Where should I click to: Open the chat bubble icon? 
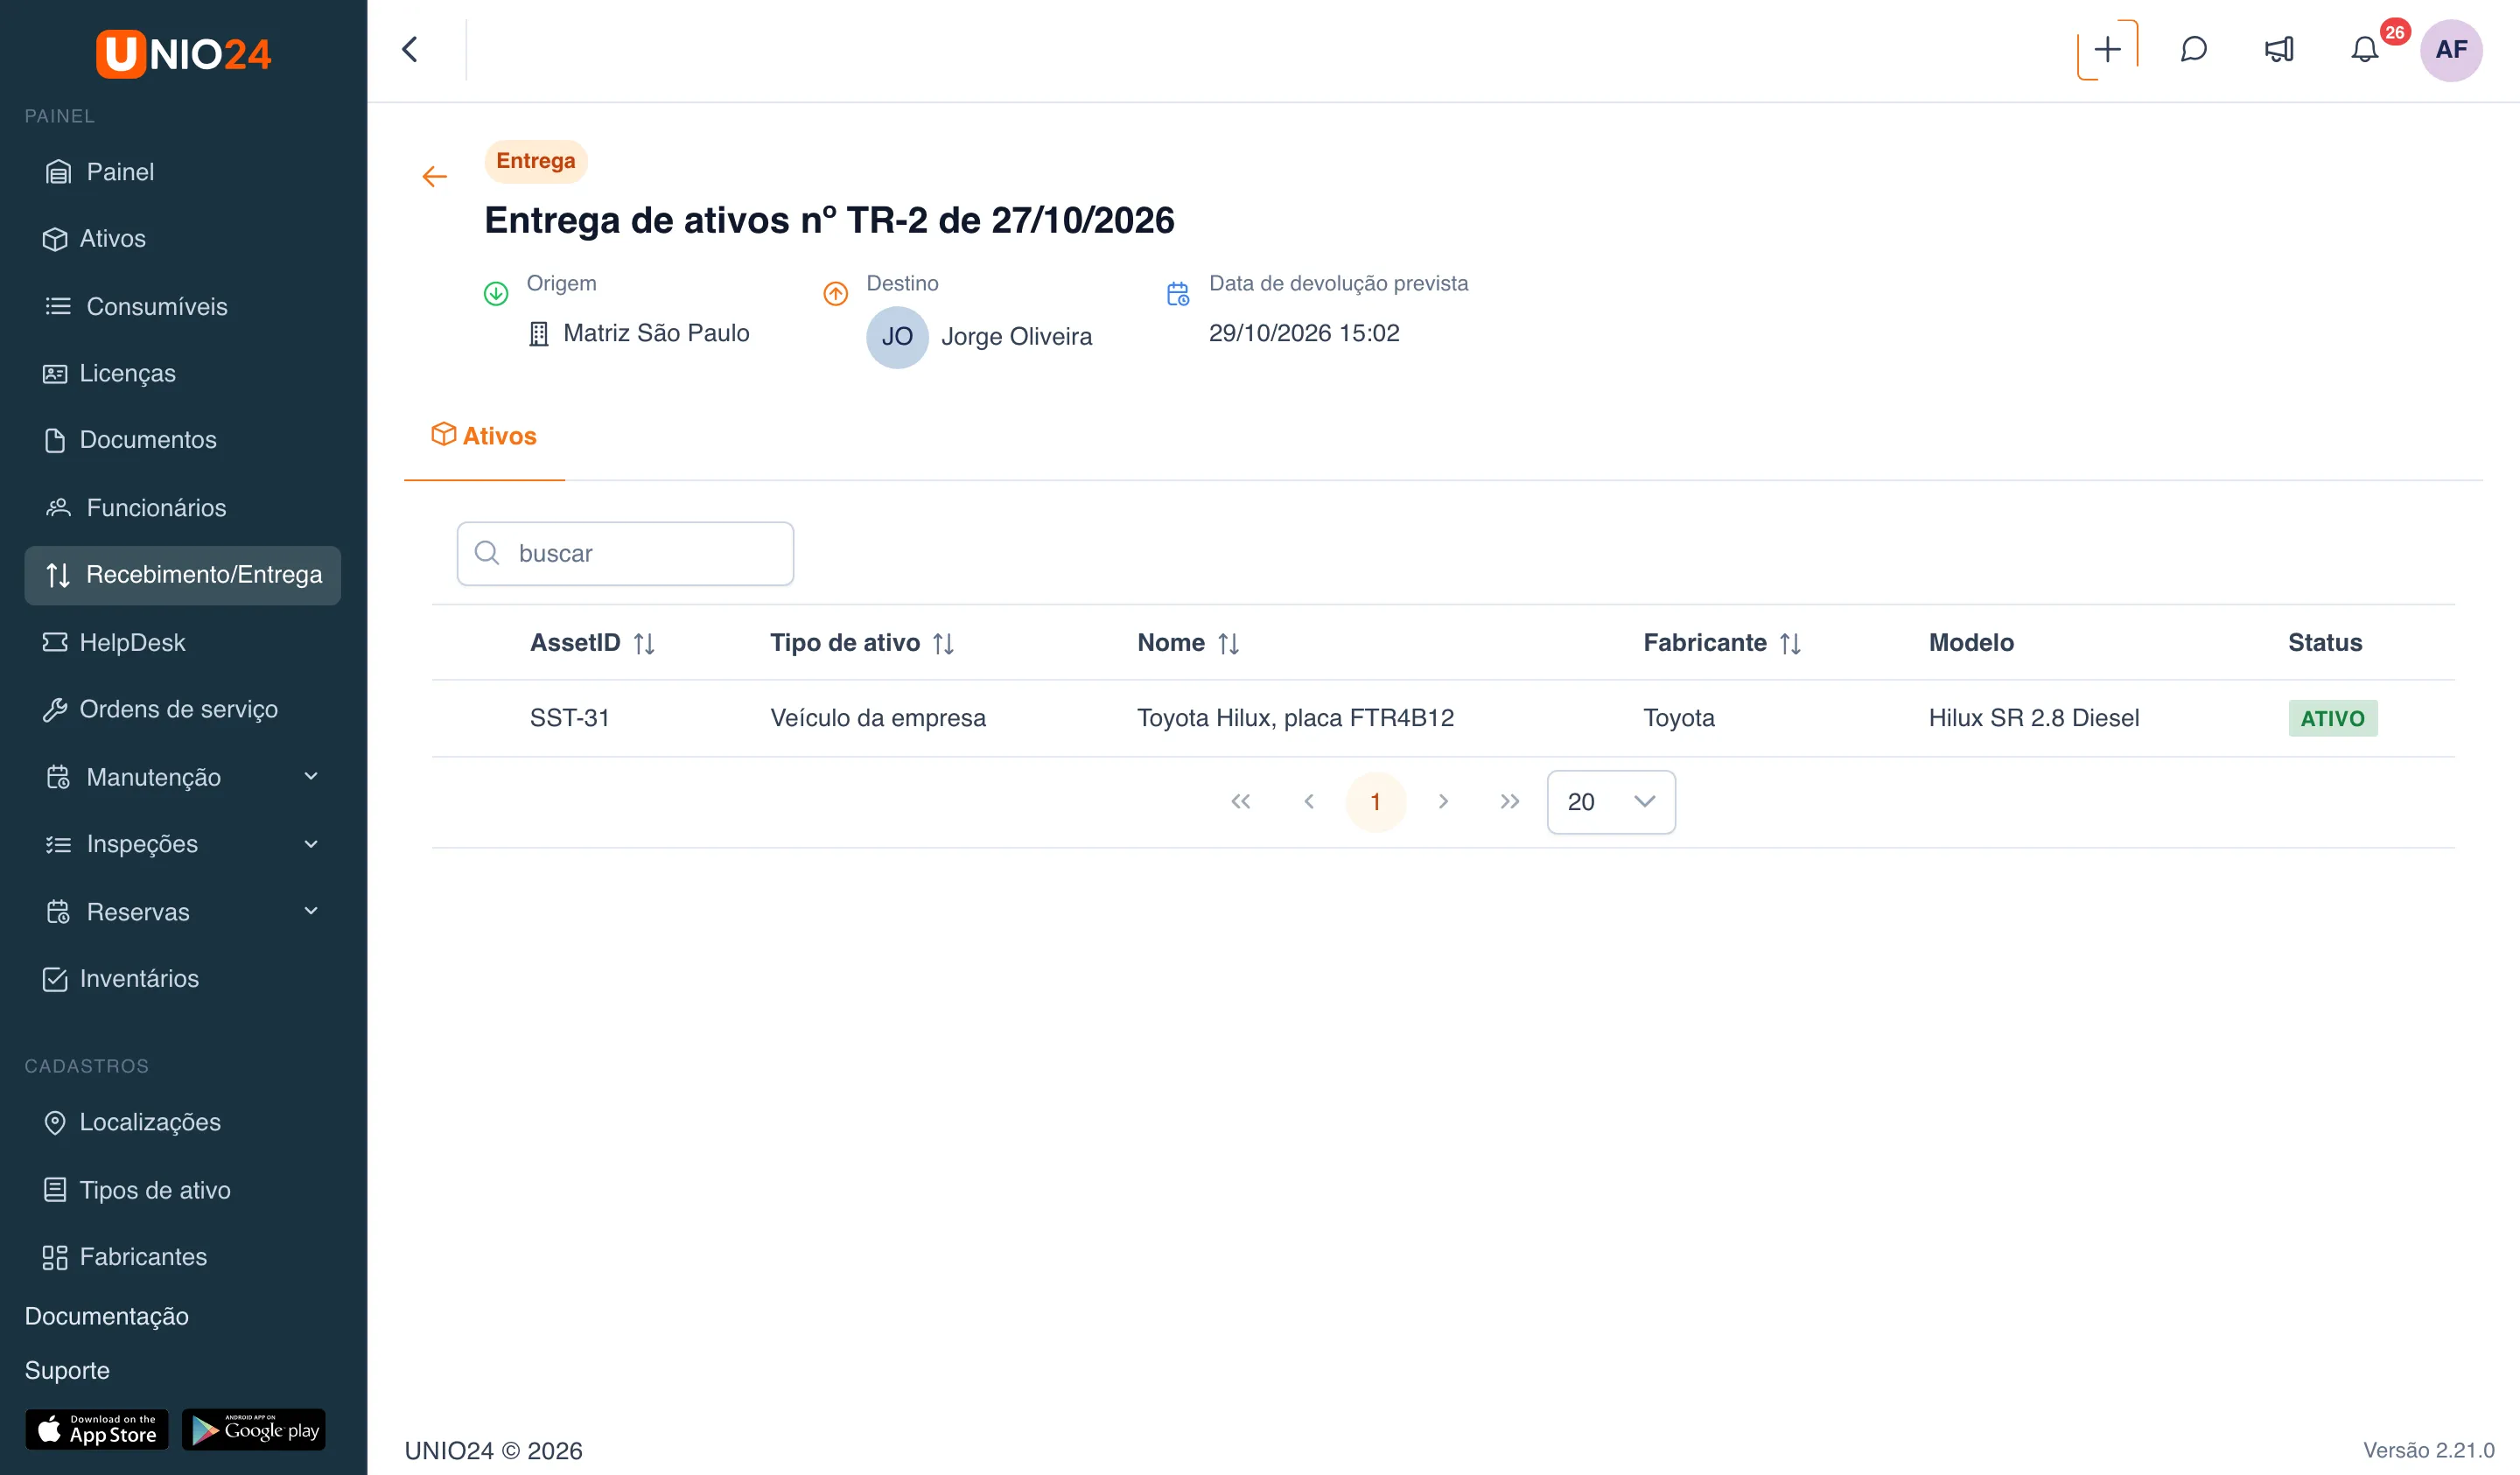click(x=2193, y=49)
